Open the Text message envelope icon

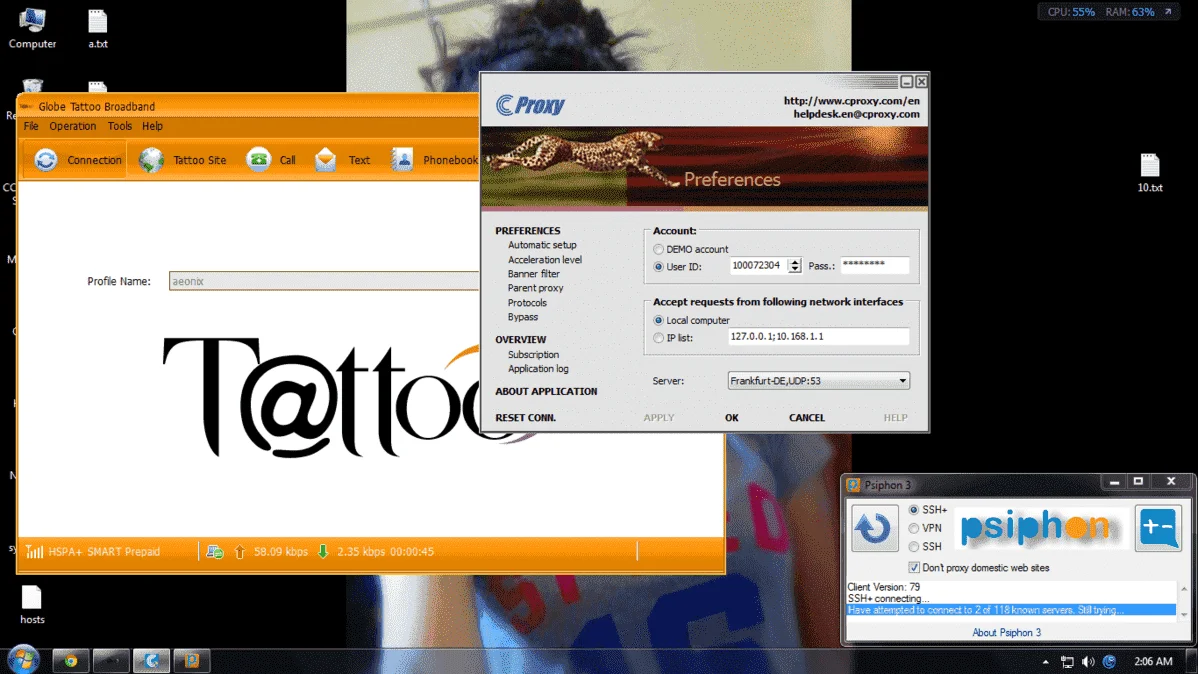pos(325,159)
